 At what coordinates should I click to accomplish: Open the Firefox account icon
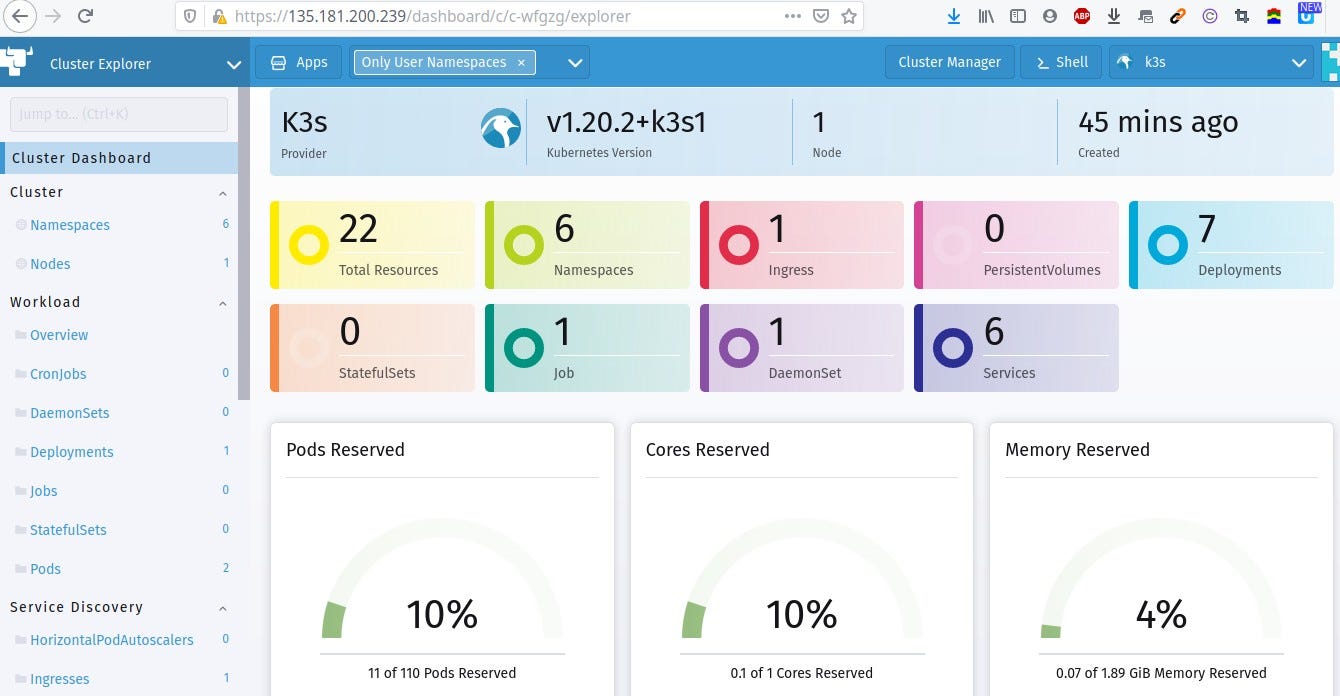pos(1049,16)
